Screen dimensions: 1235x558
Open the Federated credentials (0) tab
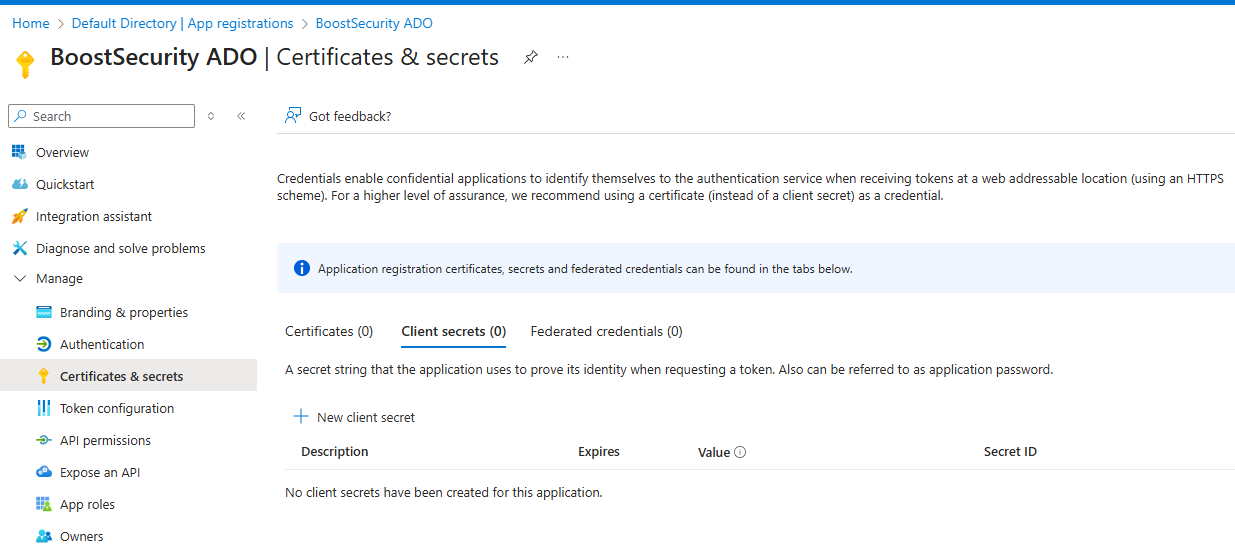tap(606, 331)
